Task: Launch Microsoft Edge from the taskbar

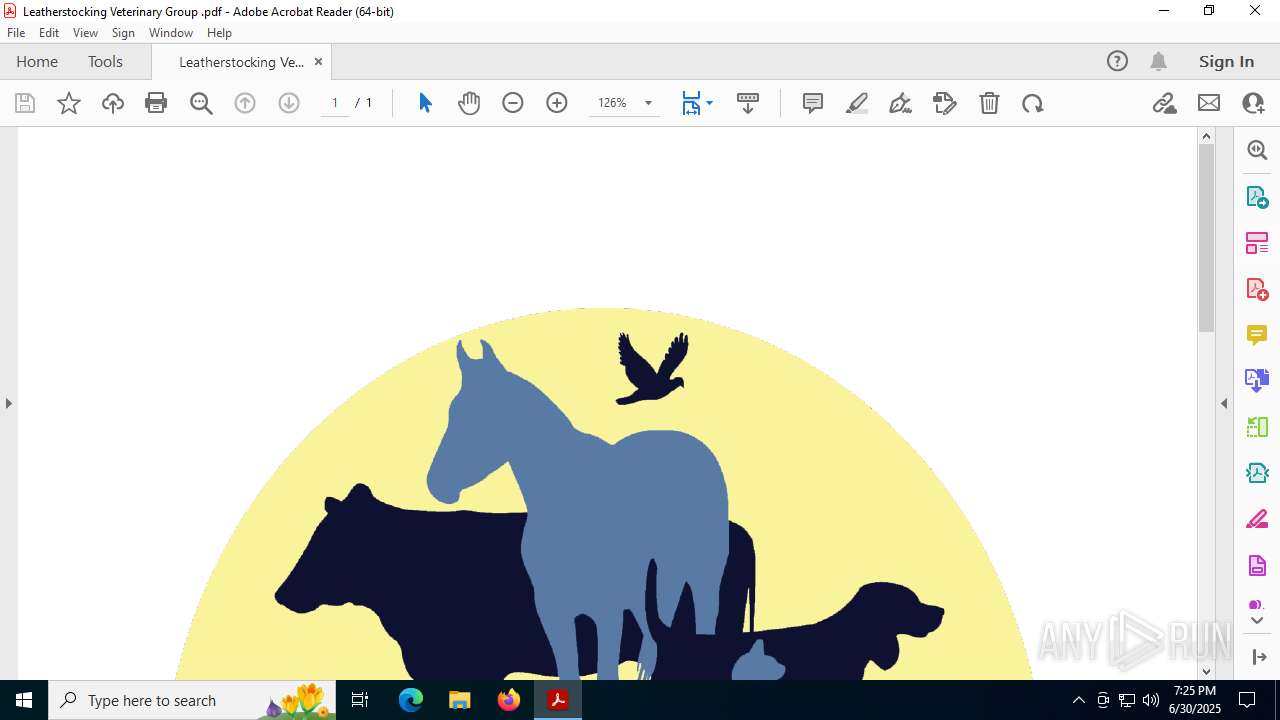Action: pos(411,700)
